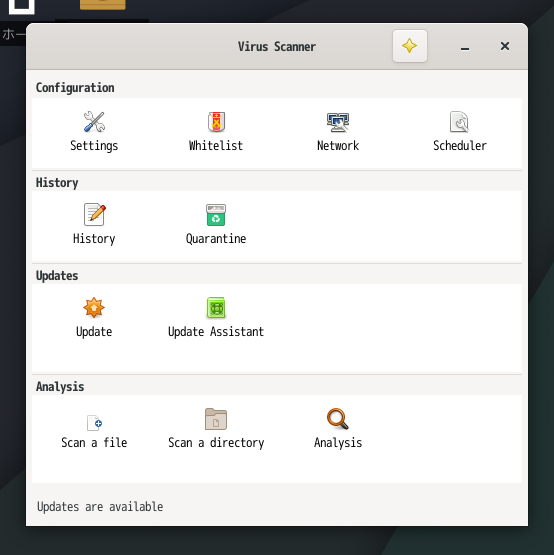Click the "Whitelist" label text

pos(216,145)
